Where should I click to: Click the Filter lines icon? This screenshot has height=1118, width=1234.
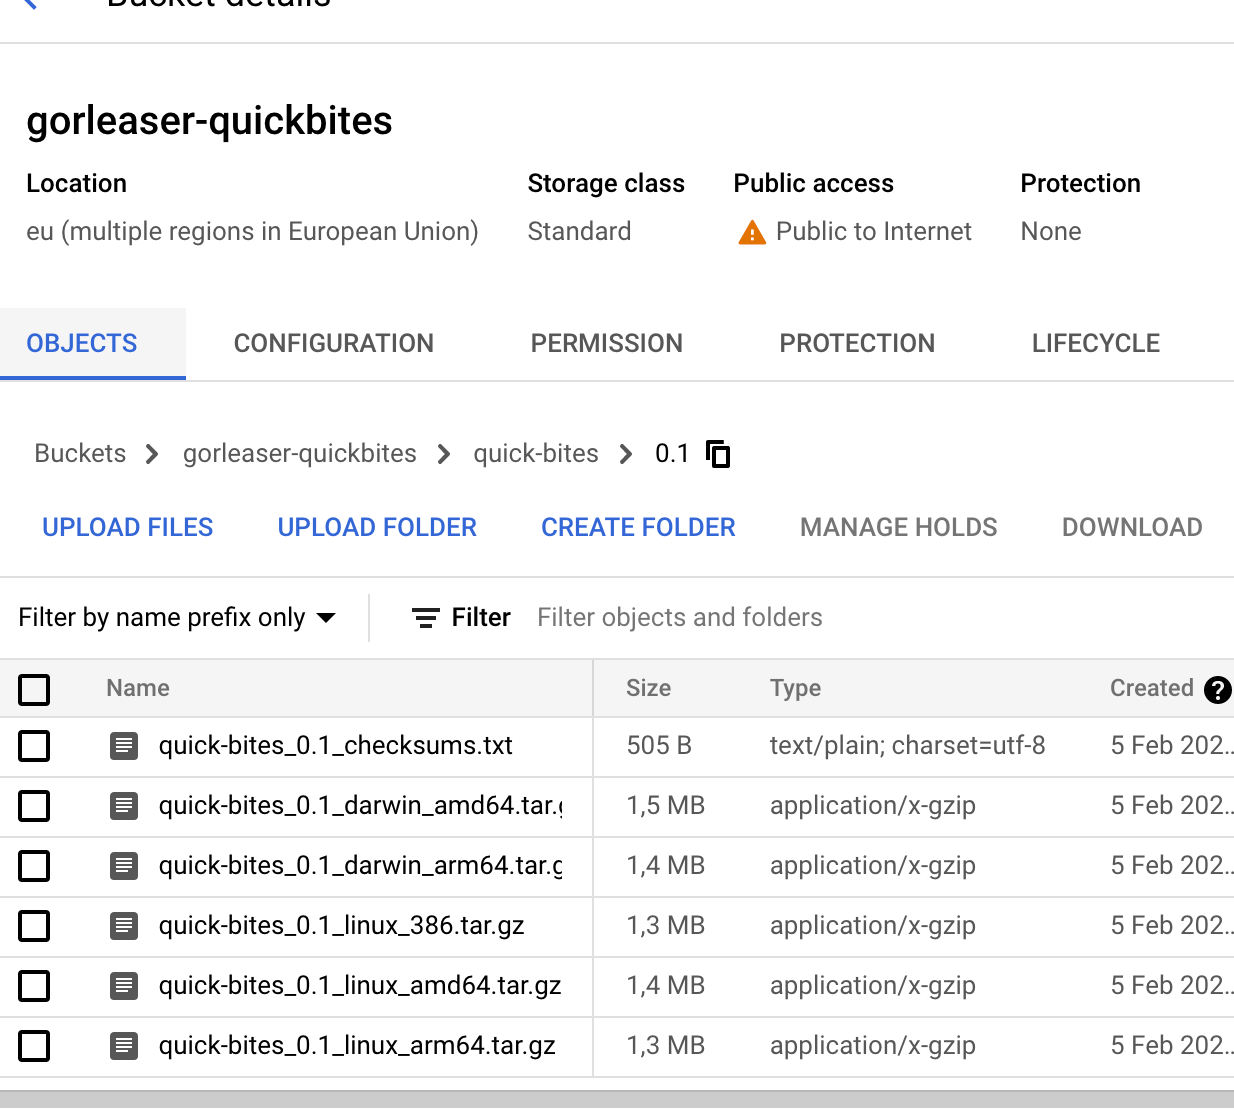coord(426,618)
